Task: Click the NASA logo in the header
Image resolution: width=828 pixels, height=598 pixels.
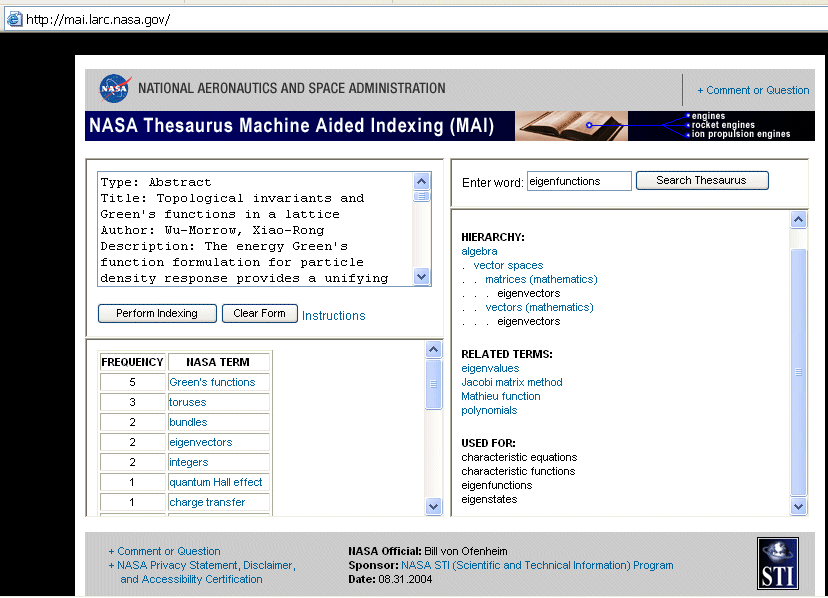Action: point(115,89)
